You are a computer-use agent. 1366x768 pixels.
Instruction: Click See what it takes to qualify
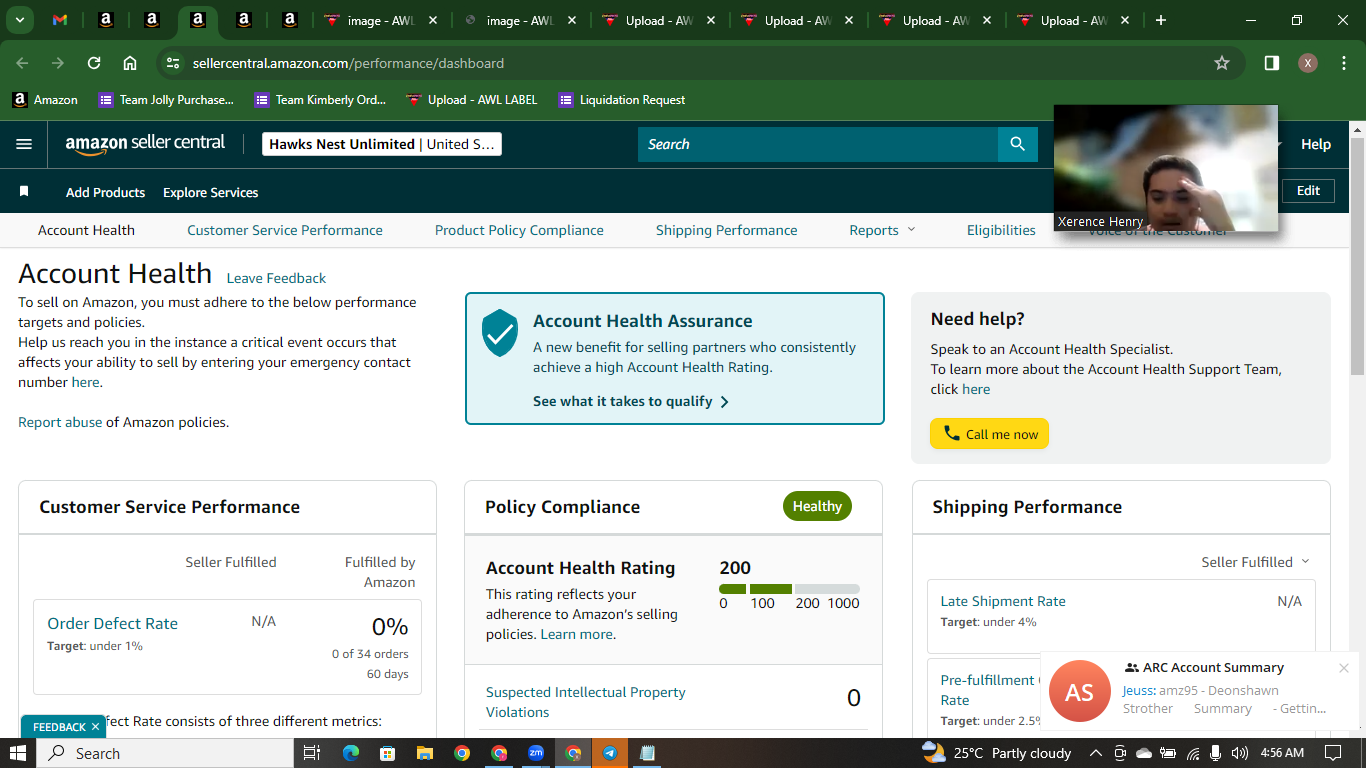[631, 401]
